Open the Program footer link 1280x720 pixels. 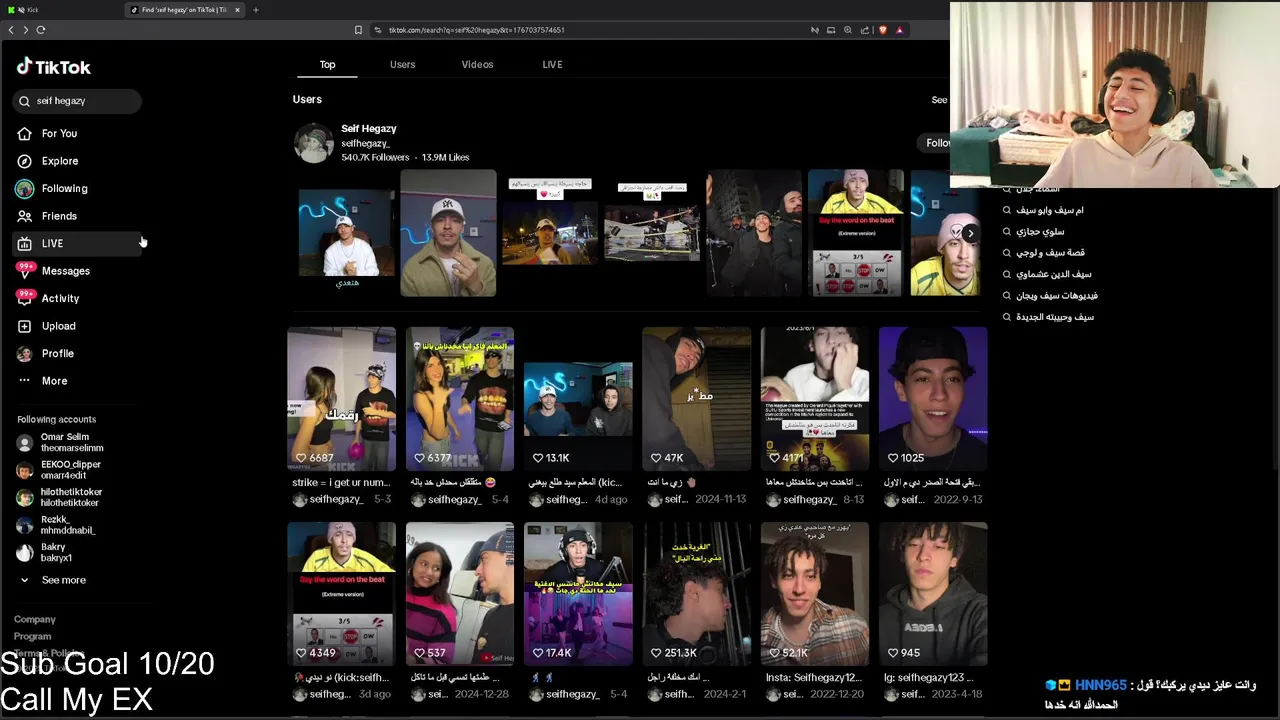click(33, 636)
